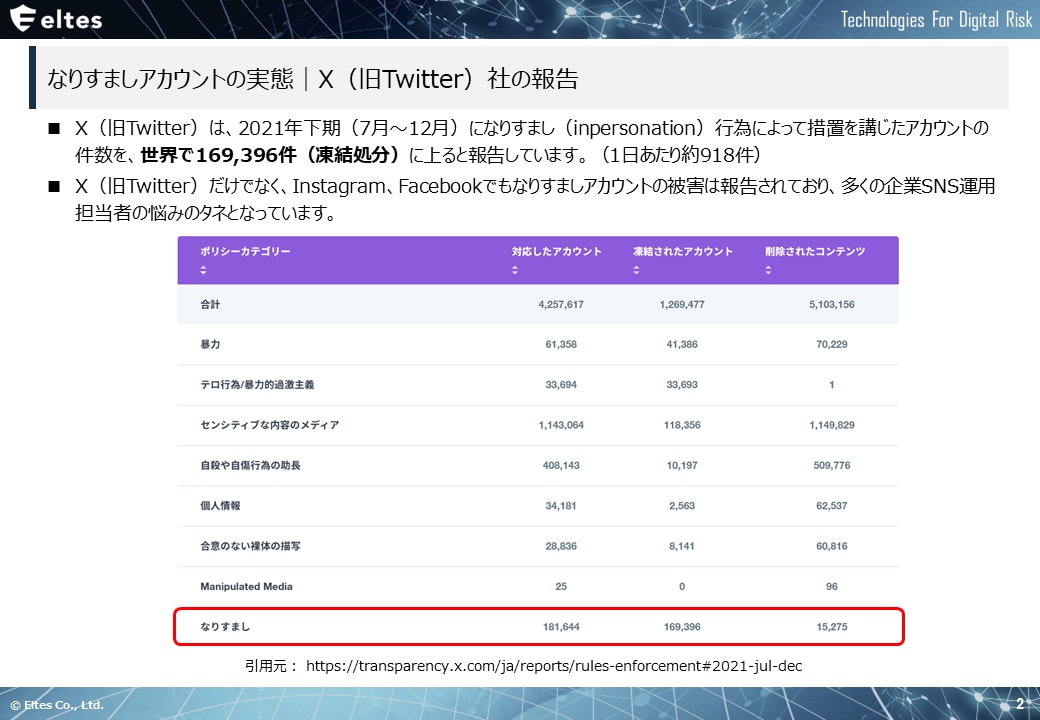
Task: Click total value 4,257,617
Action: 561,304
